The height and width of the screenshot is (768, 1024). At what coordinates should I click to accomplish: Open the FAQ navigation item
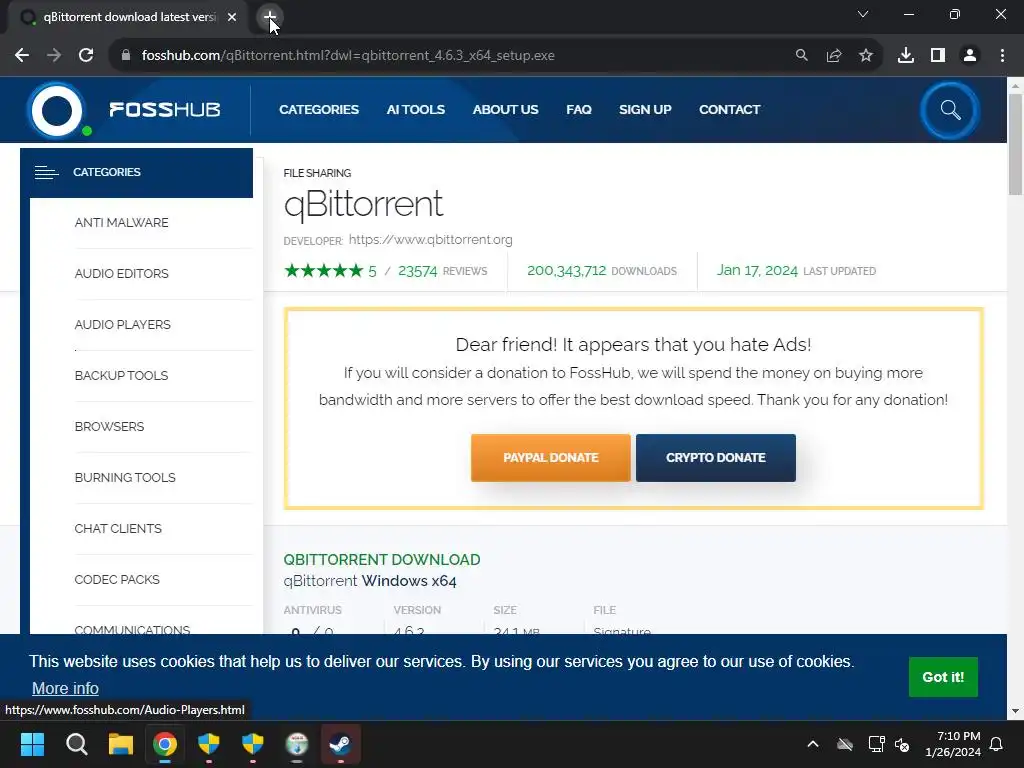(579, 110)
